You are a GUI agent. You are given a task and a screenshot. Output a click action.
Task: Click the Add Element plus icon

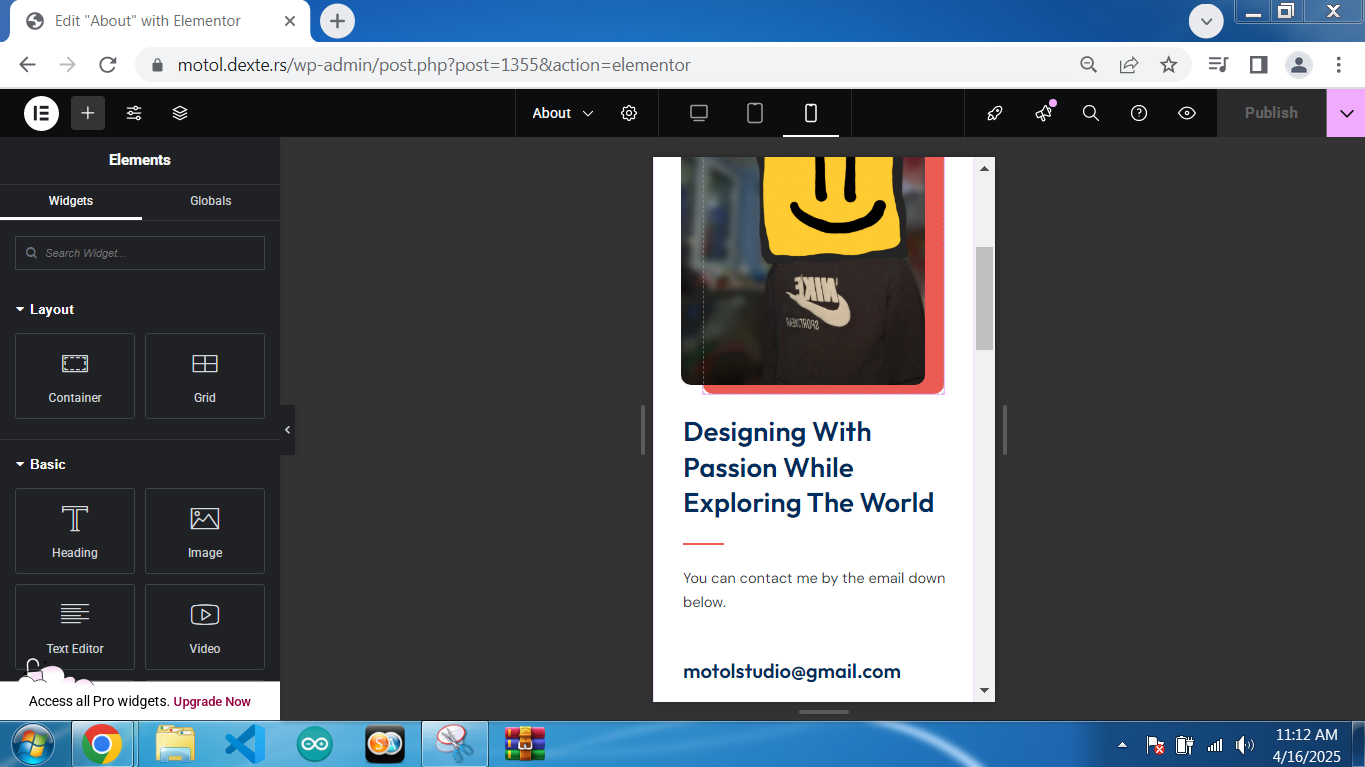88,113
